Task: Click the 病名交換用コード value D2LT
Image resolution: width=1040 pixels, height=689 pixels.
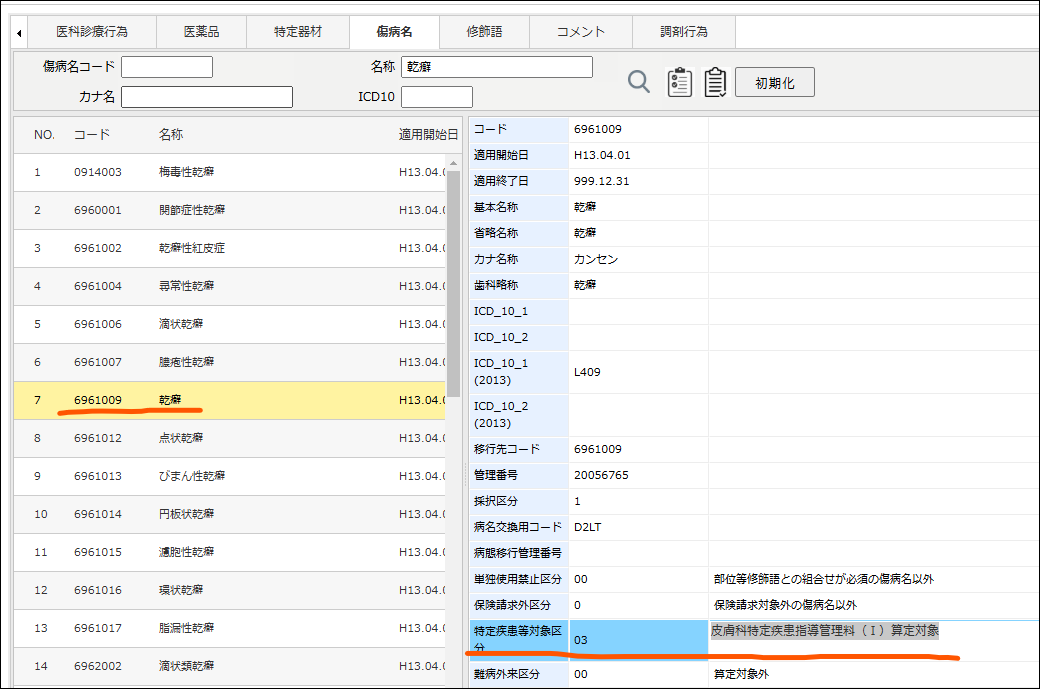Action: pos(588,527)
